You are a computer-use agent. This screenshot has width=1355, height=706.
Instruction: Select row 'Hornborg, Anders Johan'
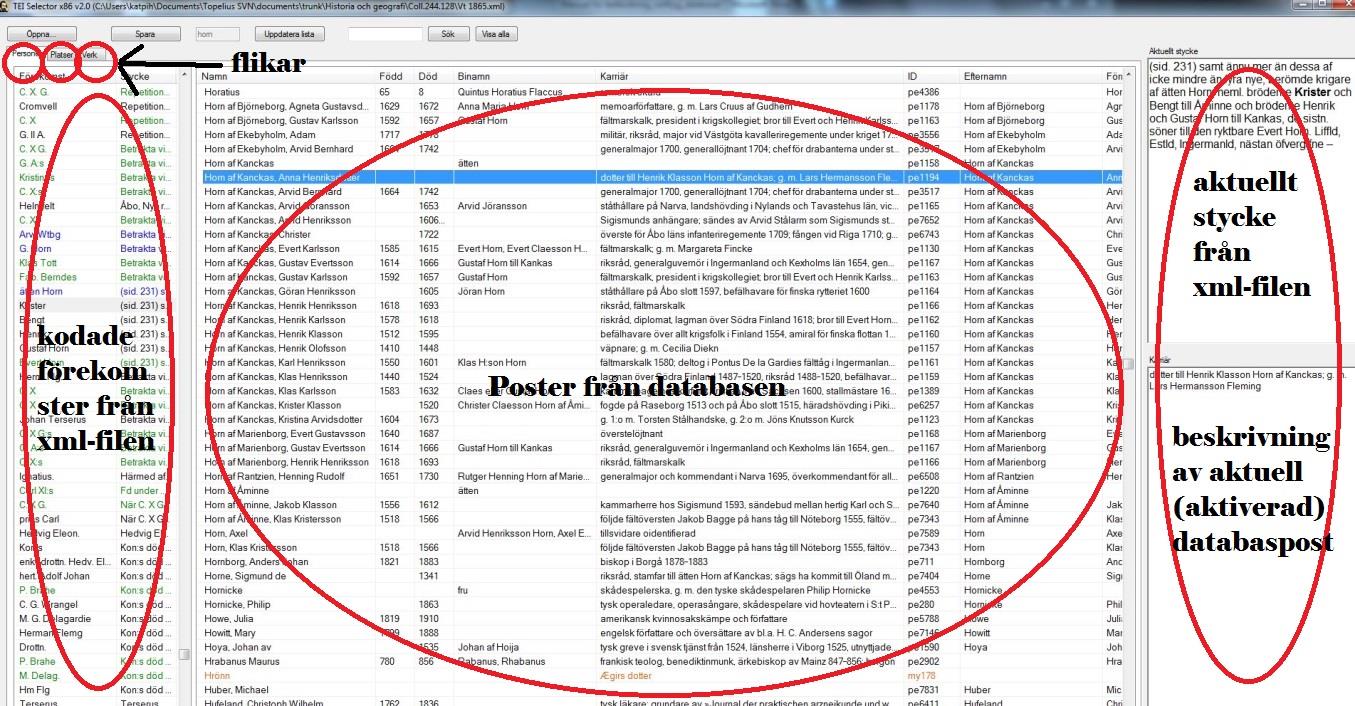pos(660,562)
